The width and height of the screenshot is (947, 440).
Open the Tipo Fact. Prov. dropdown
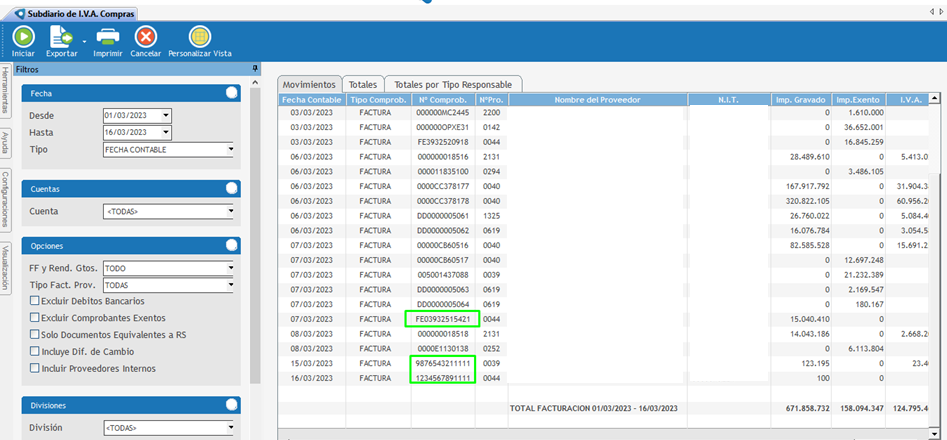[x=230, y=285]
